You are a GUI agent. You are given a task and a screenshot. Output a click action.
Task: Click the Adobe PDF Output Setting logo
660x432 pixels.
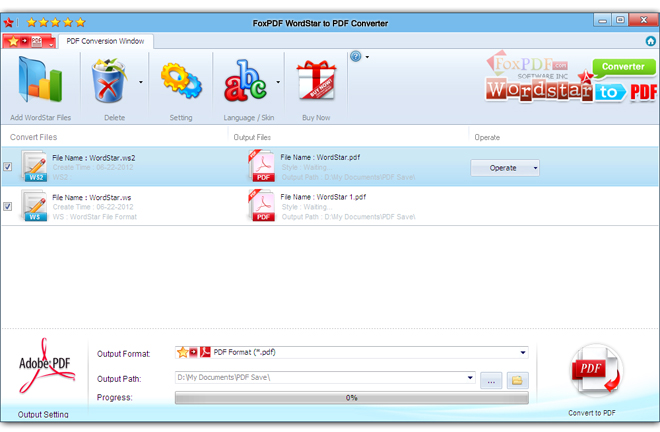point(46,365)
